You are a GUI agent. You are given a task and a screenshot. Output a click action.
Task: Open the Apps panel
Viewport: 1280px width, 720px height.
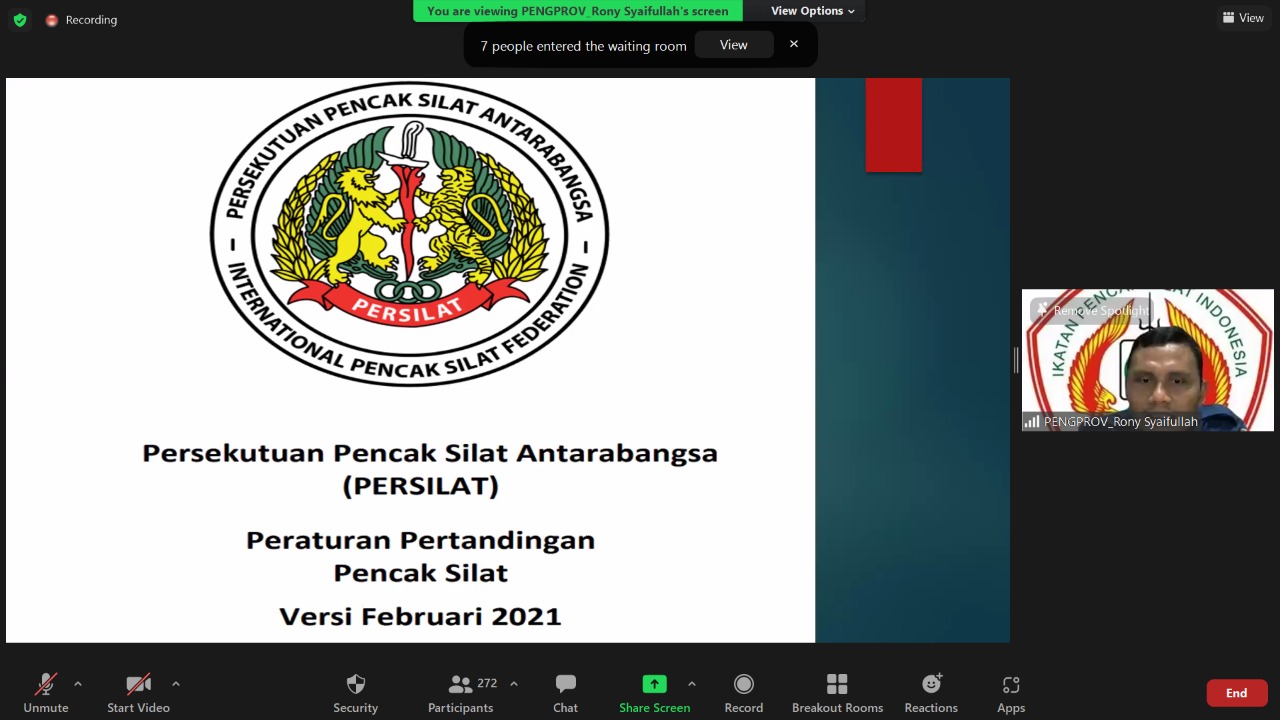coord(1011,692)
